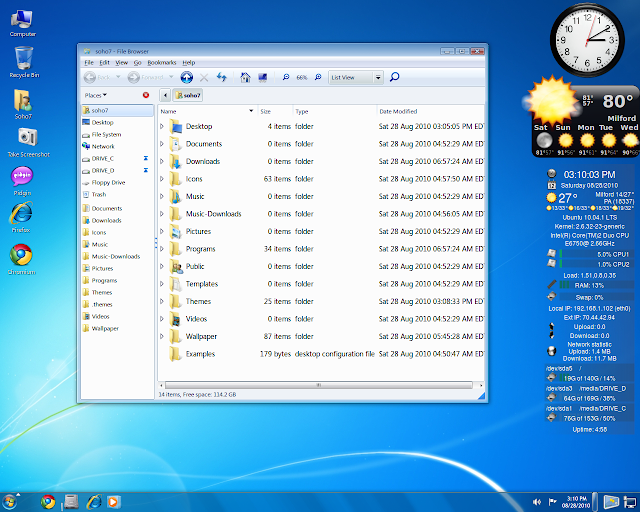Image resolution: width=640 pixels, height=512 pixels.
Task: Reload the current folder view
Action: point(222,77)
